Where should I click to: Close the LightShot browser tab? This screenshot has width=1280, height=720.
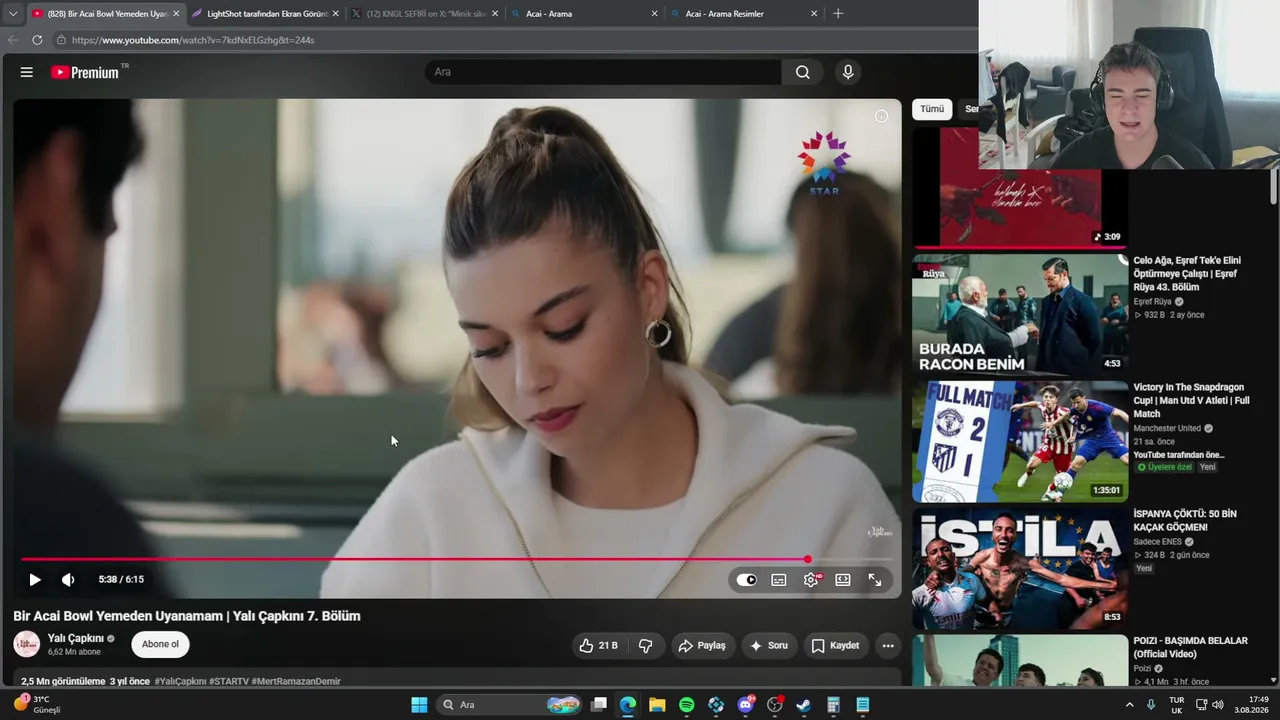[335, 14]
